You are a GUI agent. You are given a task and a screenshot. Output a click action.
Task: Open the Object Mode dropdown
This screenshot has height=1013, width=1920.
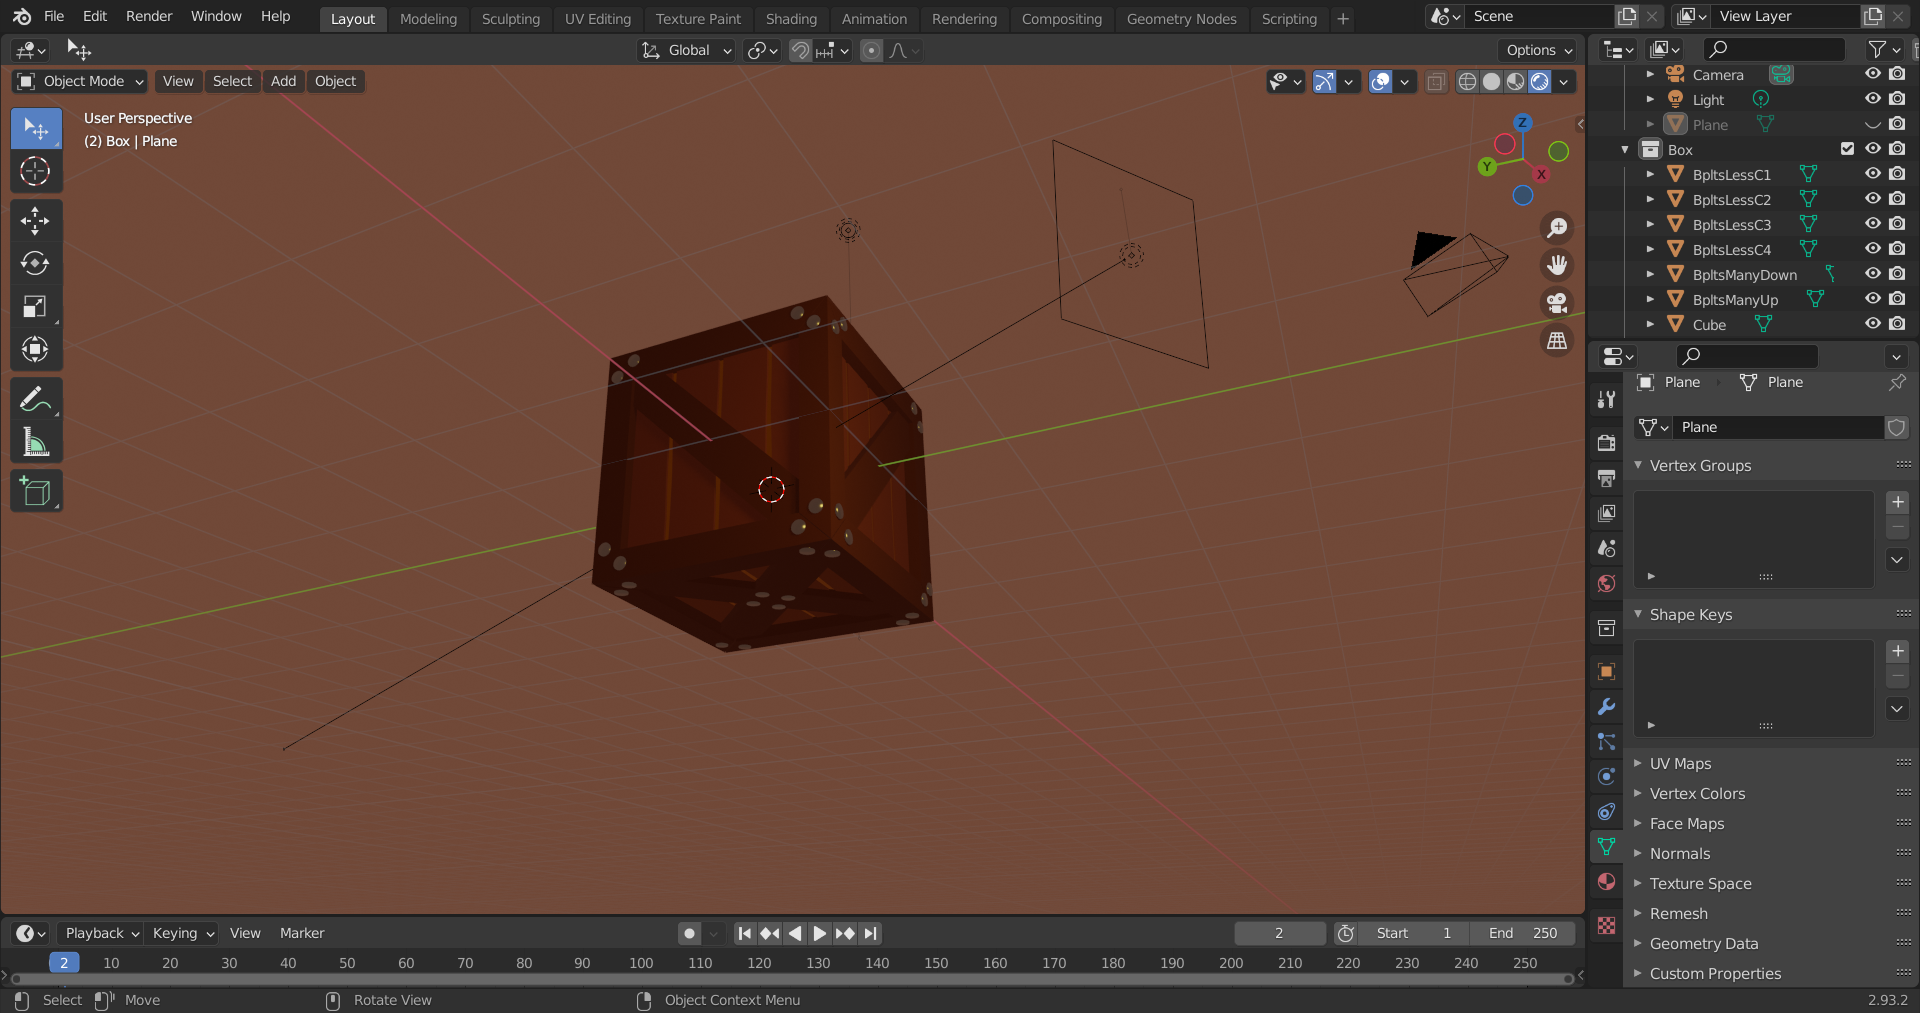(81, 81)
